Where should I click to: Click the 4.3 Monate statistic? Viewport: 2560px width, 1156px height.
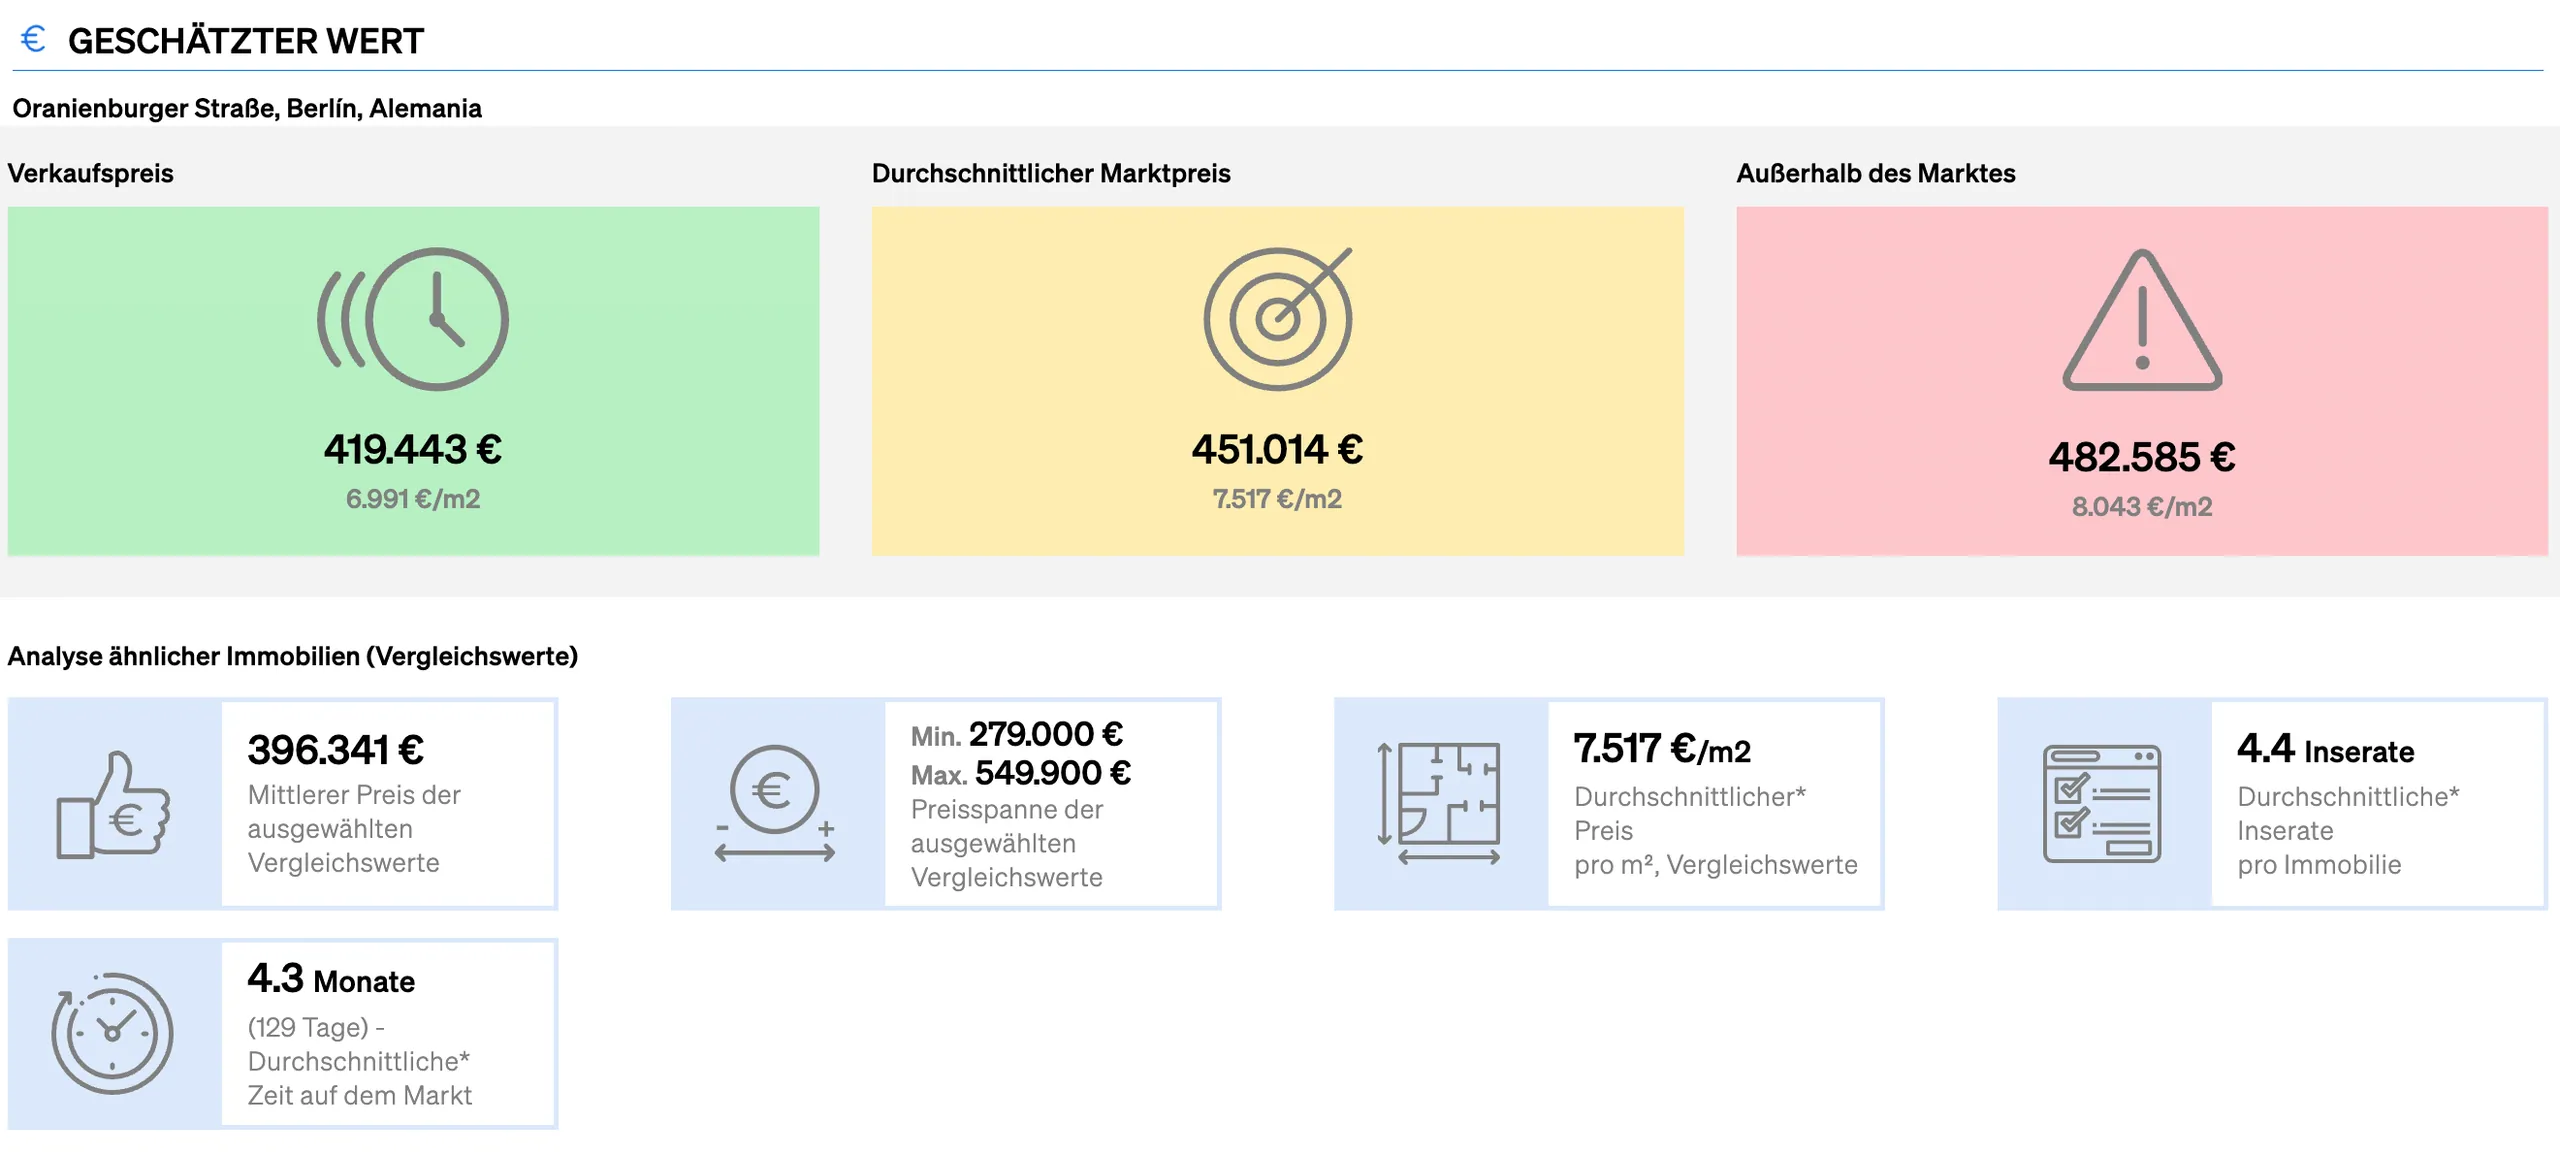(x=331, y=979)
